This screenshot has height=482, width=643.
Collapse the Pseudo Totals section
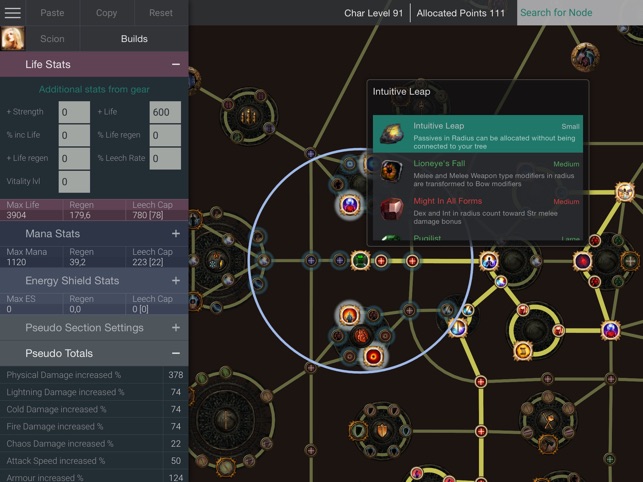point(176,353)
